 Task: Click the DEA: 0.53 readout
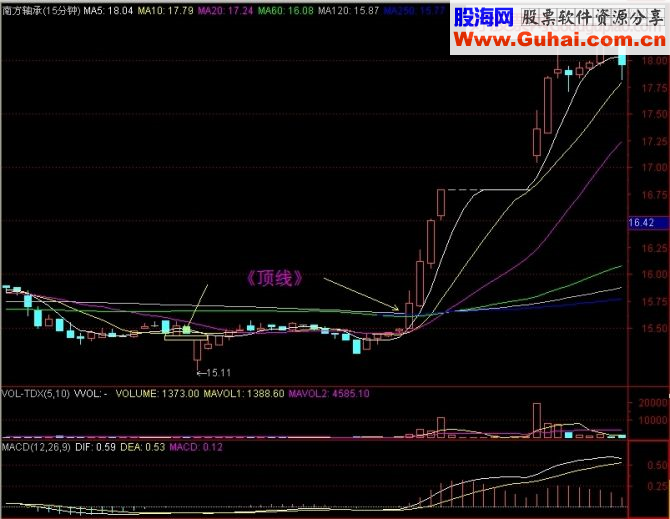click(x=142, y=447)
